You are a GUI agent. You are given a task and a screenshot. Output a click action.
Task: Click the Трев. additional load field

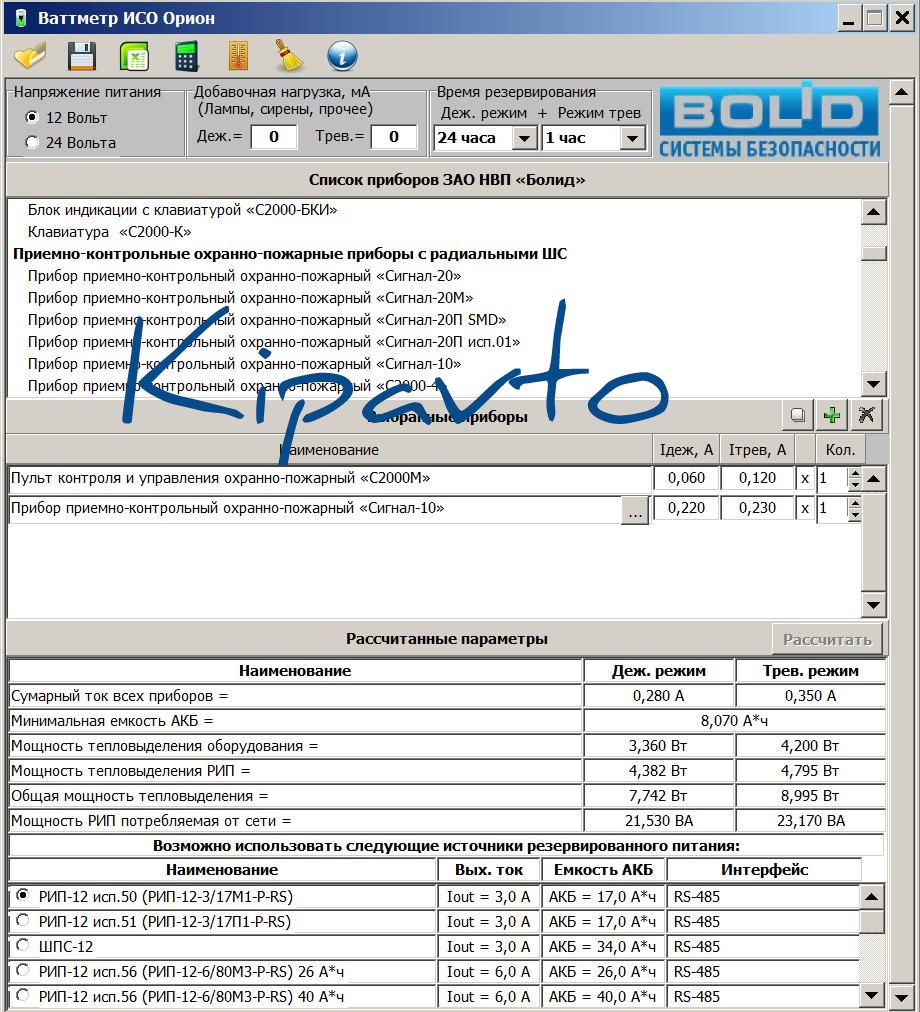click(394, 137)
